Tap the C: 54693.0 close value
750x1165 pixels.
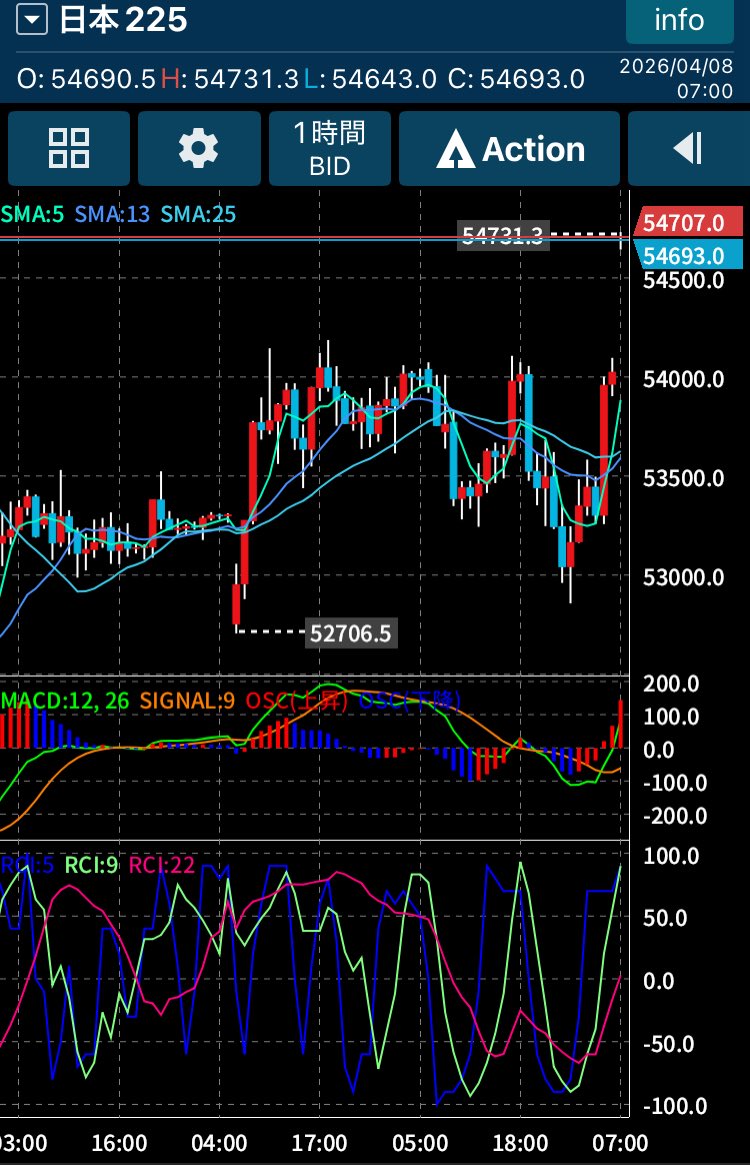coord(517,79)
